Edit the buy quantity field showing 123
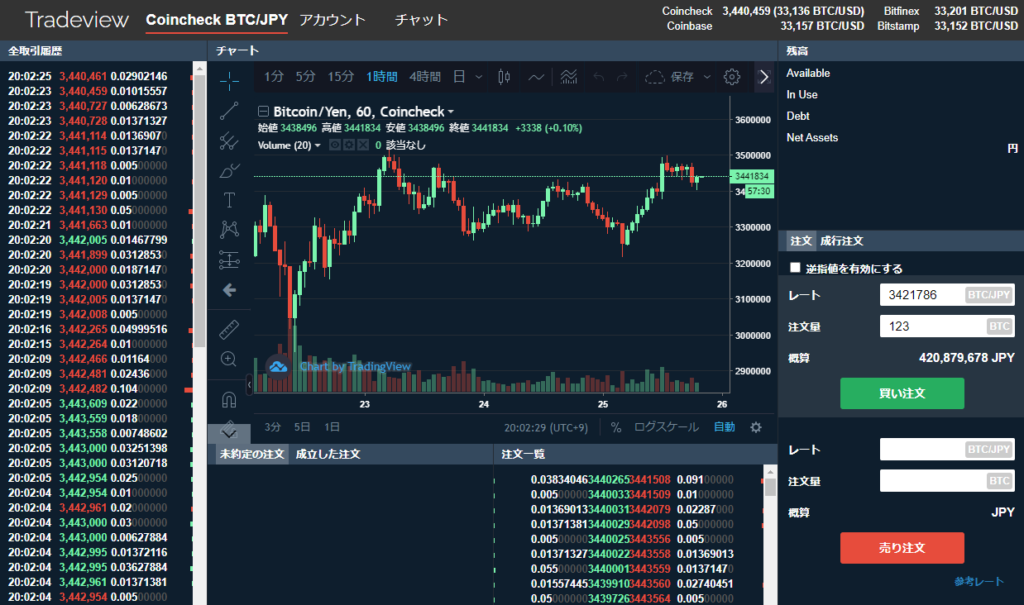The width and height of the screenshot is (1024, 605). tap(947, 327)
